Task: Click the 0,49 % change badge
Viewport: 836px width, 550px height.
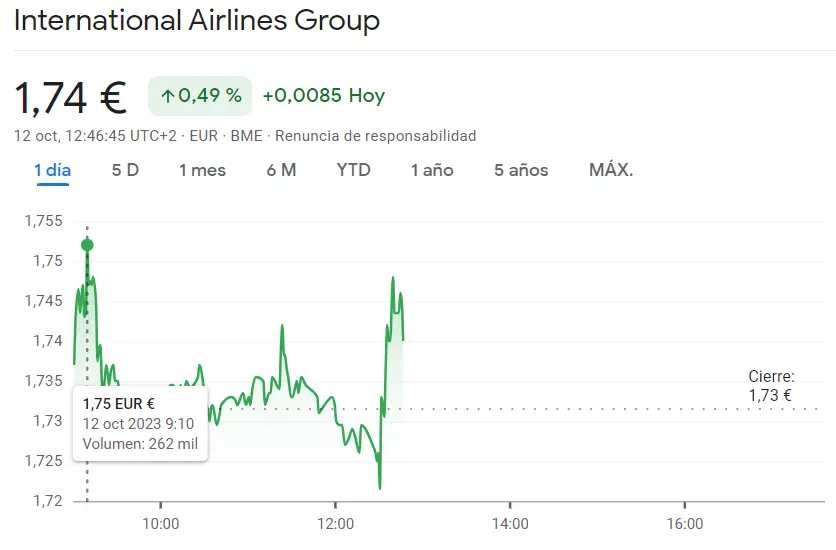Action: pos(200,96)
